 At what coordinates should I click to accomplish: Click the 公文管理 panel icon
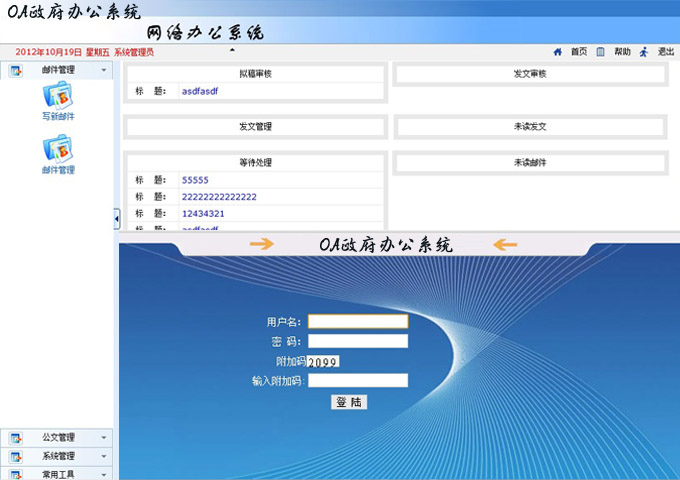point(15,438)
